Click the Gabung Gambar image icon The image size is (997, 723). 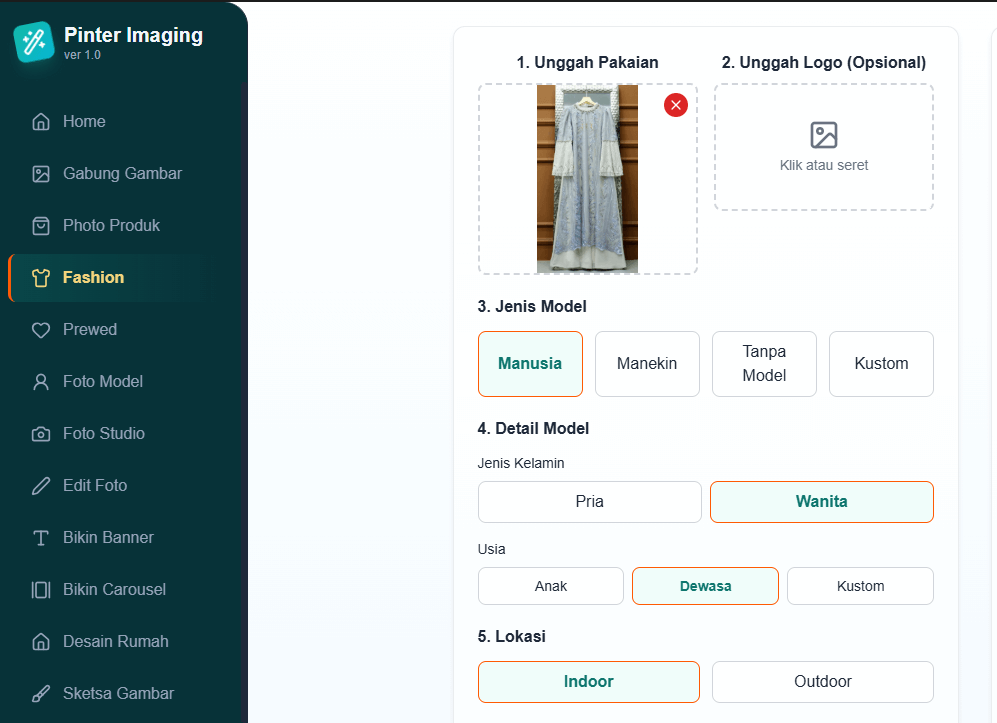(x=41, y=174)
